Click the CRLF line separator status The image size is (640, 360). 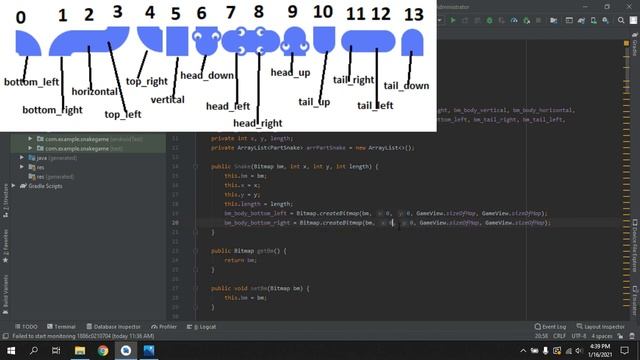coord(559,336)
